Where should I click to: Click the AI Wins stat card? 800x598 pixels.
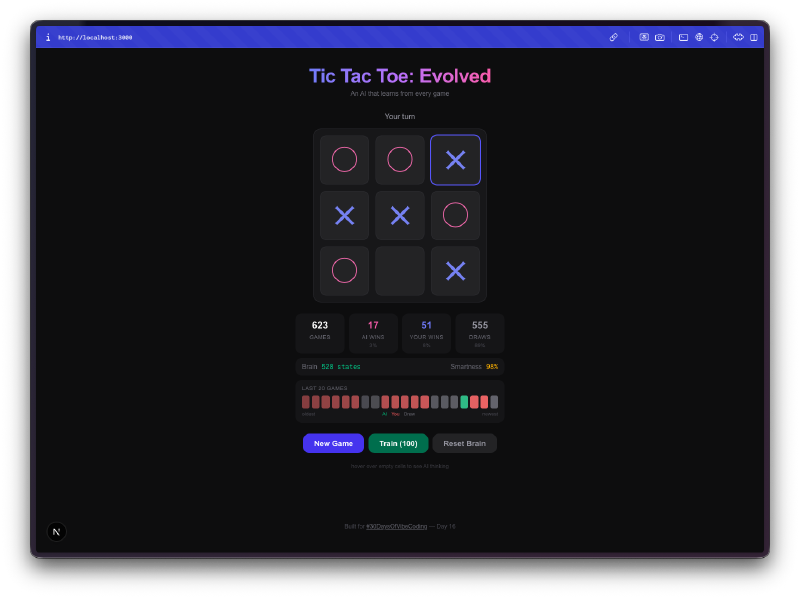coord(373,332)
